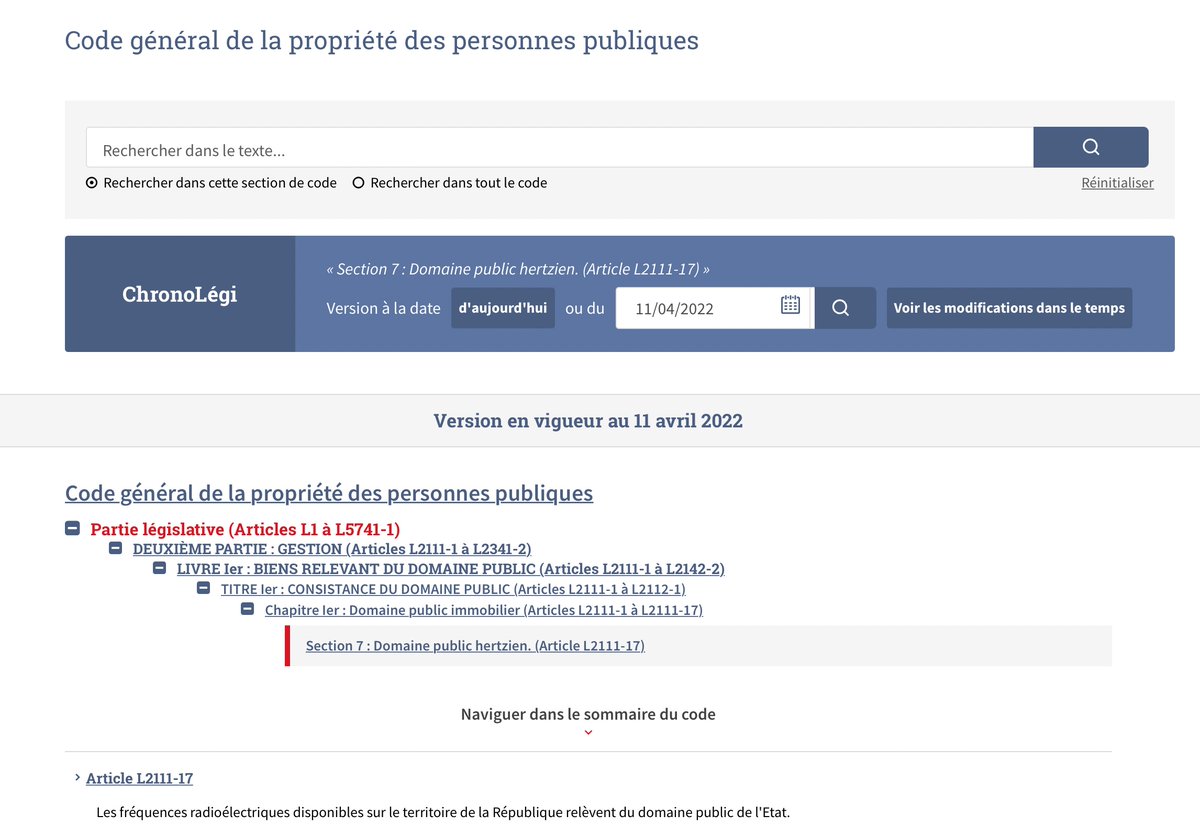
Task: Open 'TITRE Ier : CONSISTANCE DU DOMAINE PUBLIC'
Action: pos(453,589)
